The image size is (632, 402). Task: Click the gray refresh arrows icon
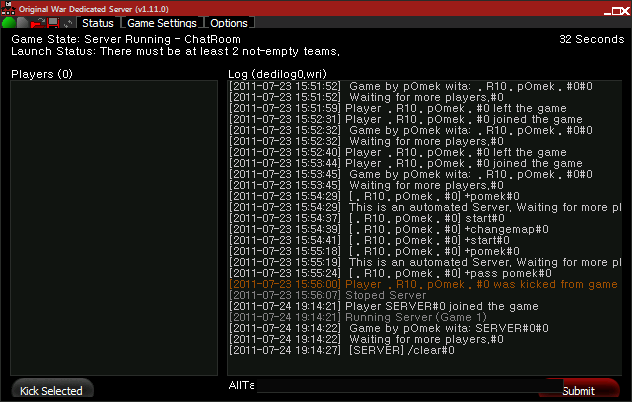coord(68,23)
